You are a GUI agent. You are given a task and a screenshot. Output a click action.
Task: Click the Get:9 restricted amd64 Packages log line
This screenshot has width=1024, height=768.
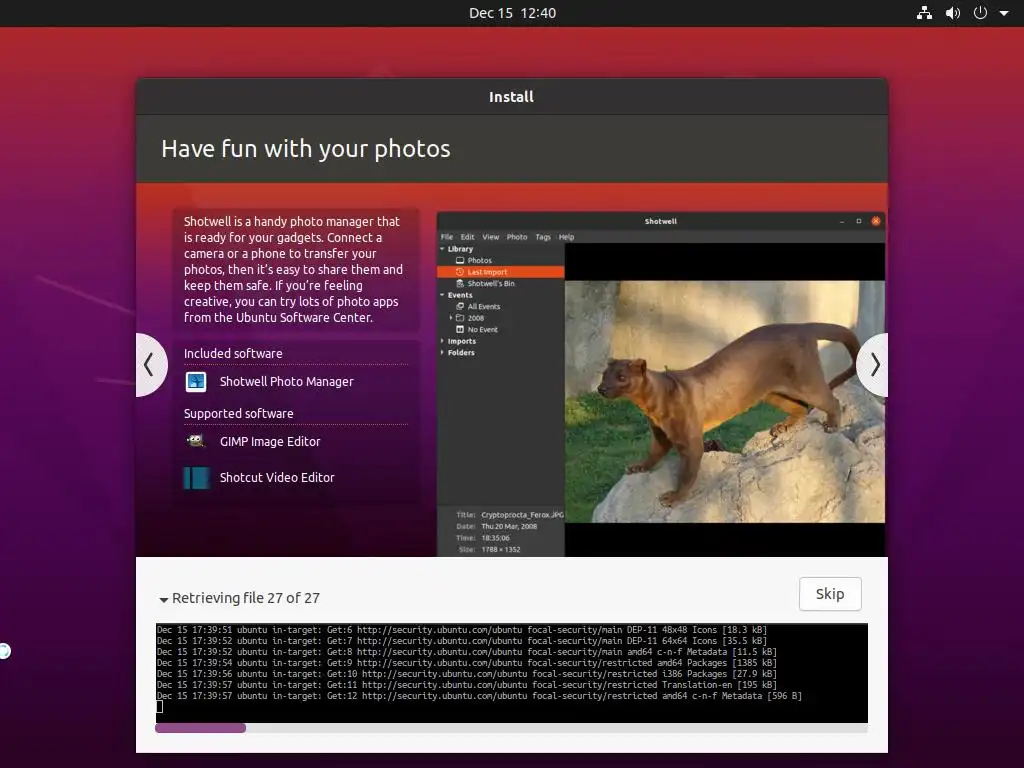467,663
